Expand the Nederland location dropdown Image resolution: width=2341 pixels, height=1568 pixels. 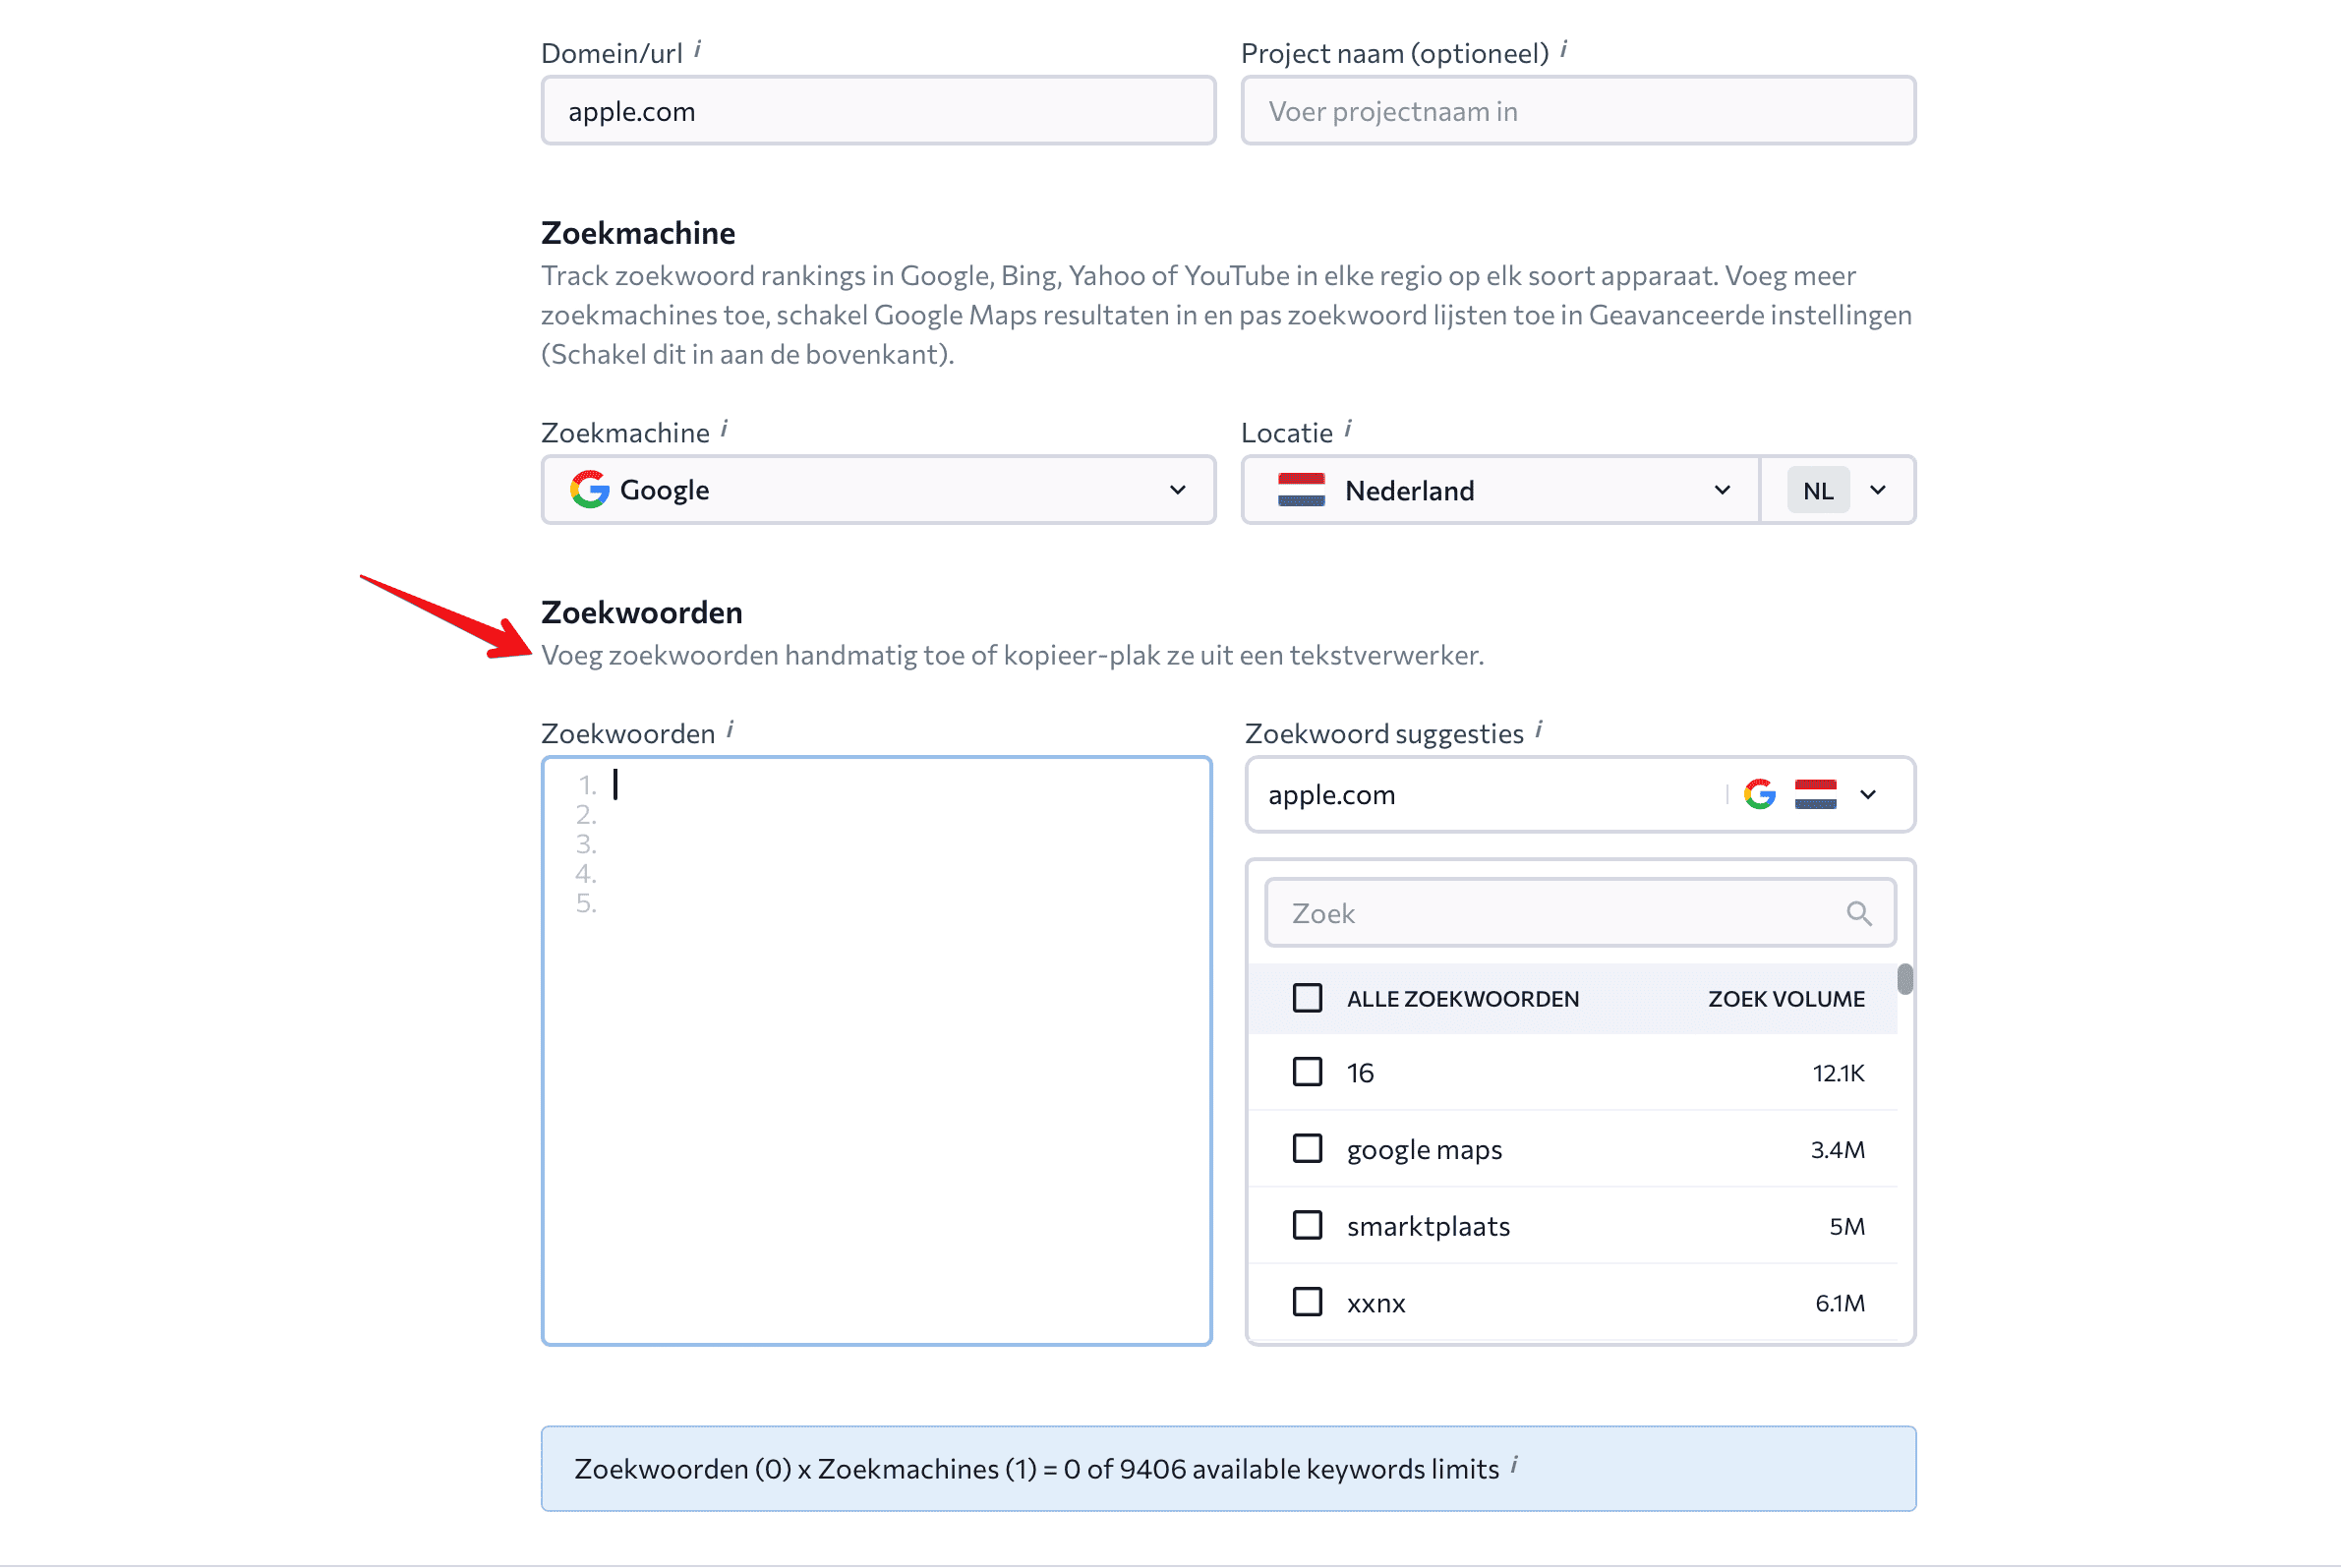pos(1499,490)
